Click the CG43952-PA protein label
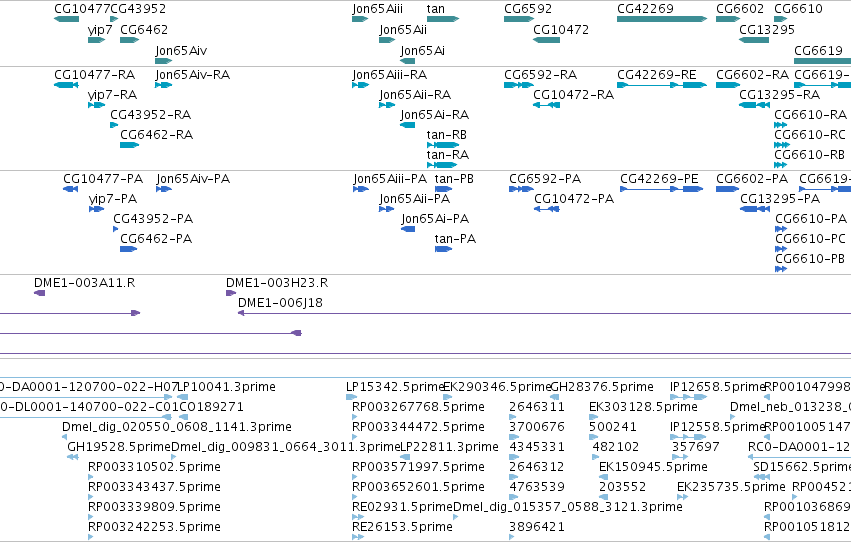The width and height of the screenshot is (851, 542). [x=153, y=219]
